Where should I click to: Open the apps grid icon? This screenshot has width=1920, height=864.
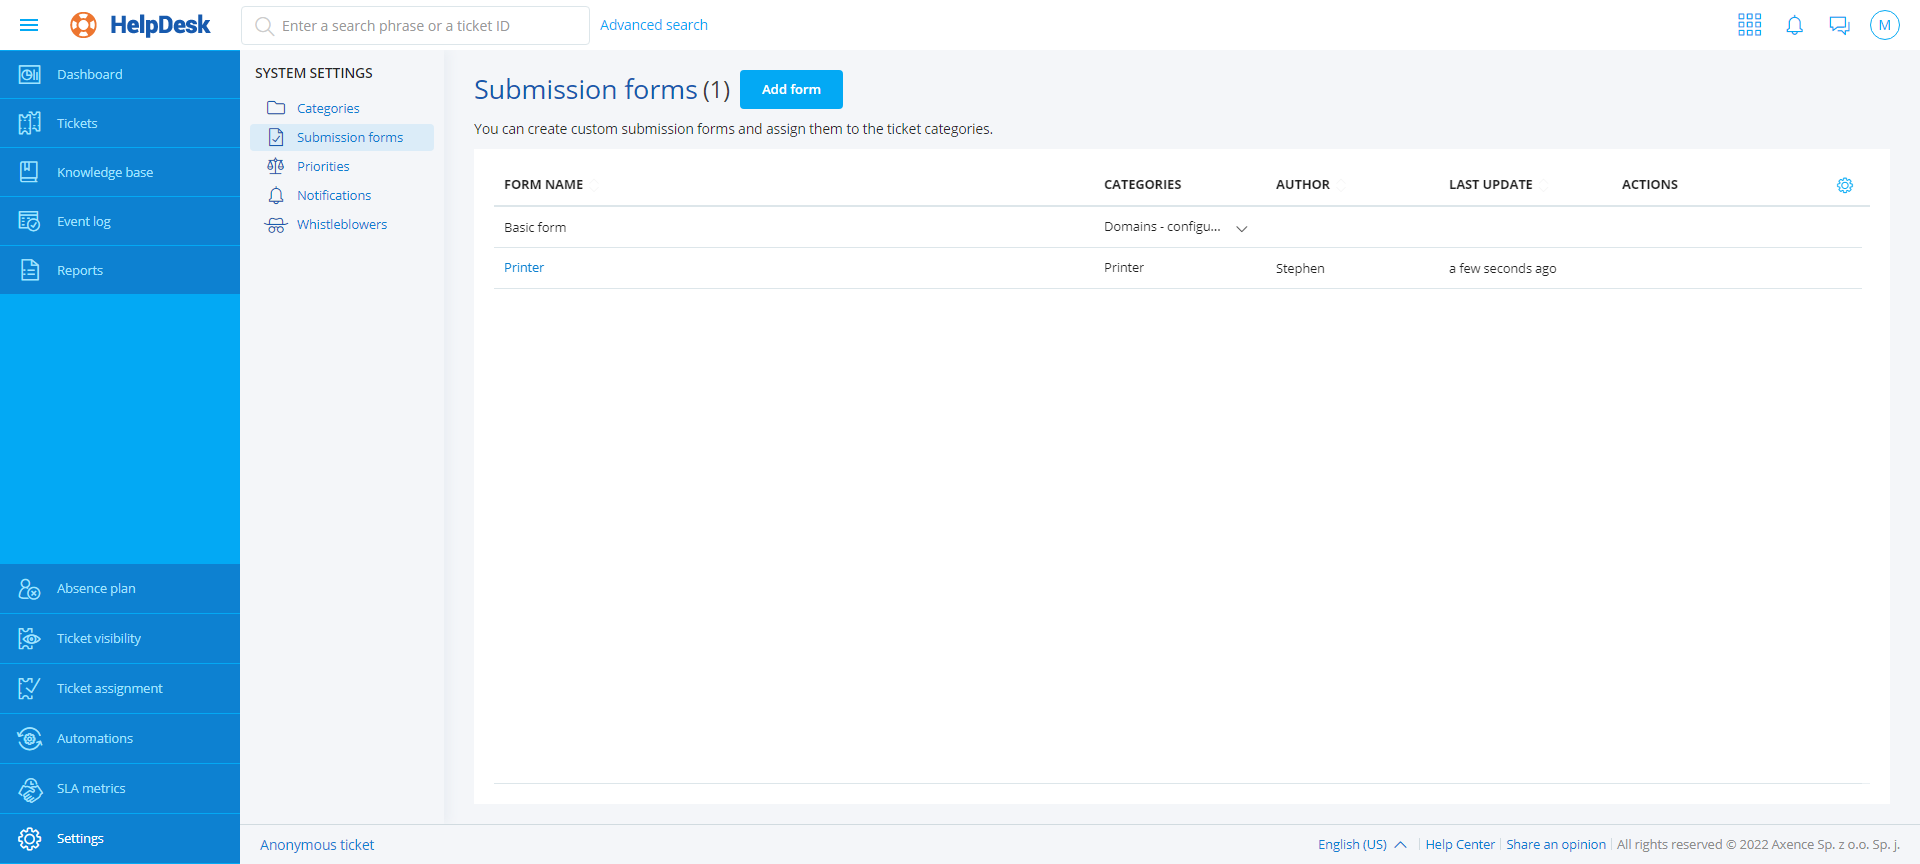(1749, 25)
